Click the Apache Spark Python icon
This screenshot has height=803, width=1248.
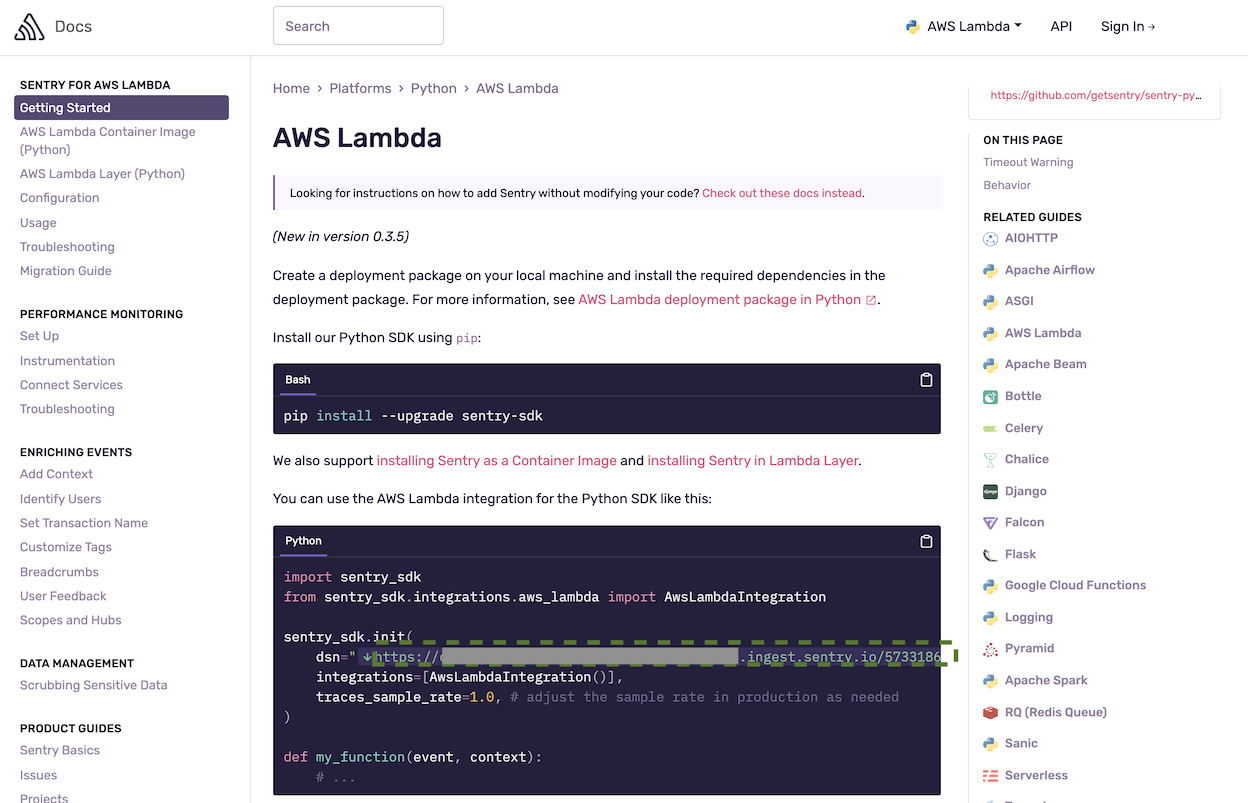(990, 681)
